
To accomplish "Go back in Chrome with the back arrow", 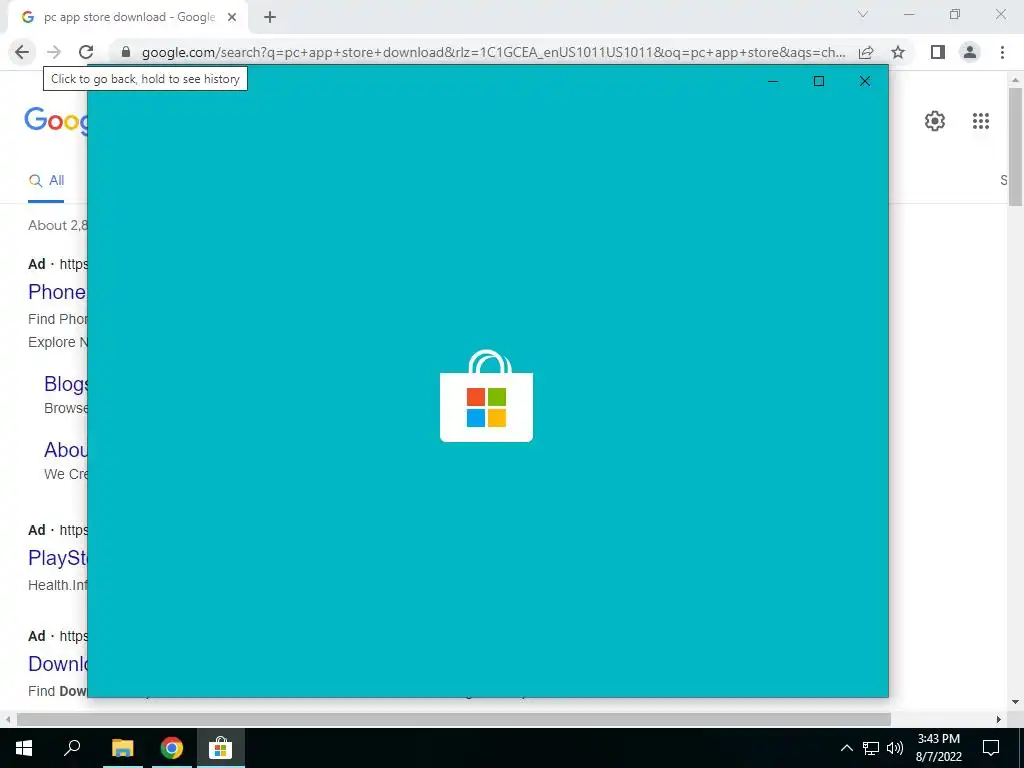I will click(22, 52).
